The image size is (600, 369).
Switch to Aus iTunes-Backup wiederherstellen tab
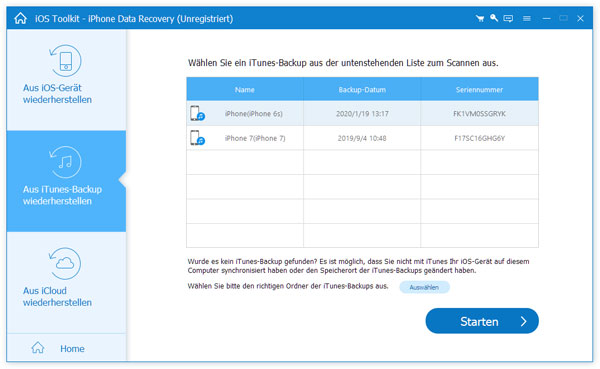point(66,181)
